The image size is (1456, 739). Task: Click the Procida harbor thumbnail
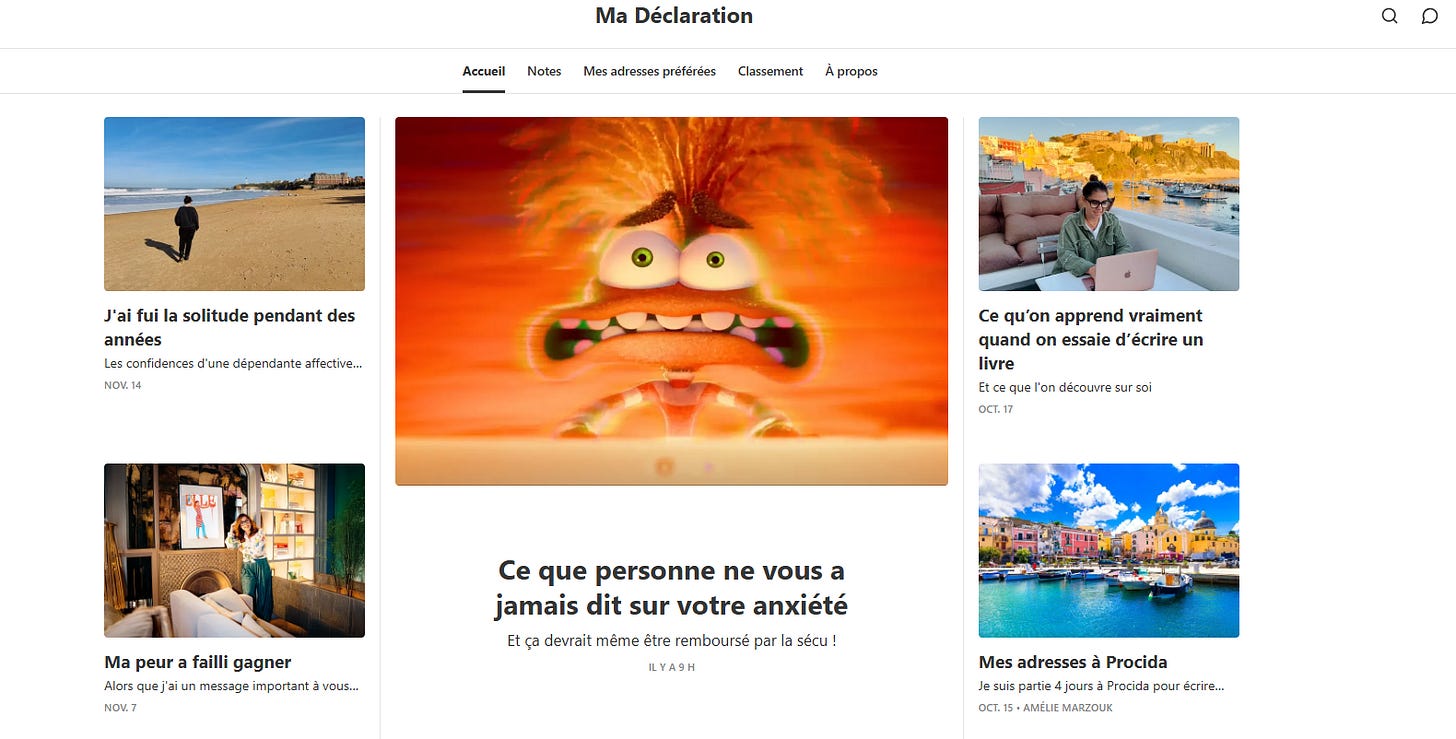click(x=1108, y=550)
